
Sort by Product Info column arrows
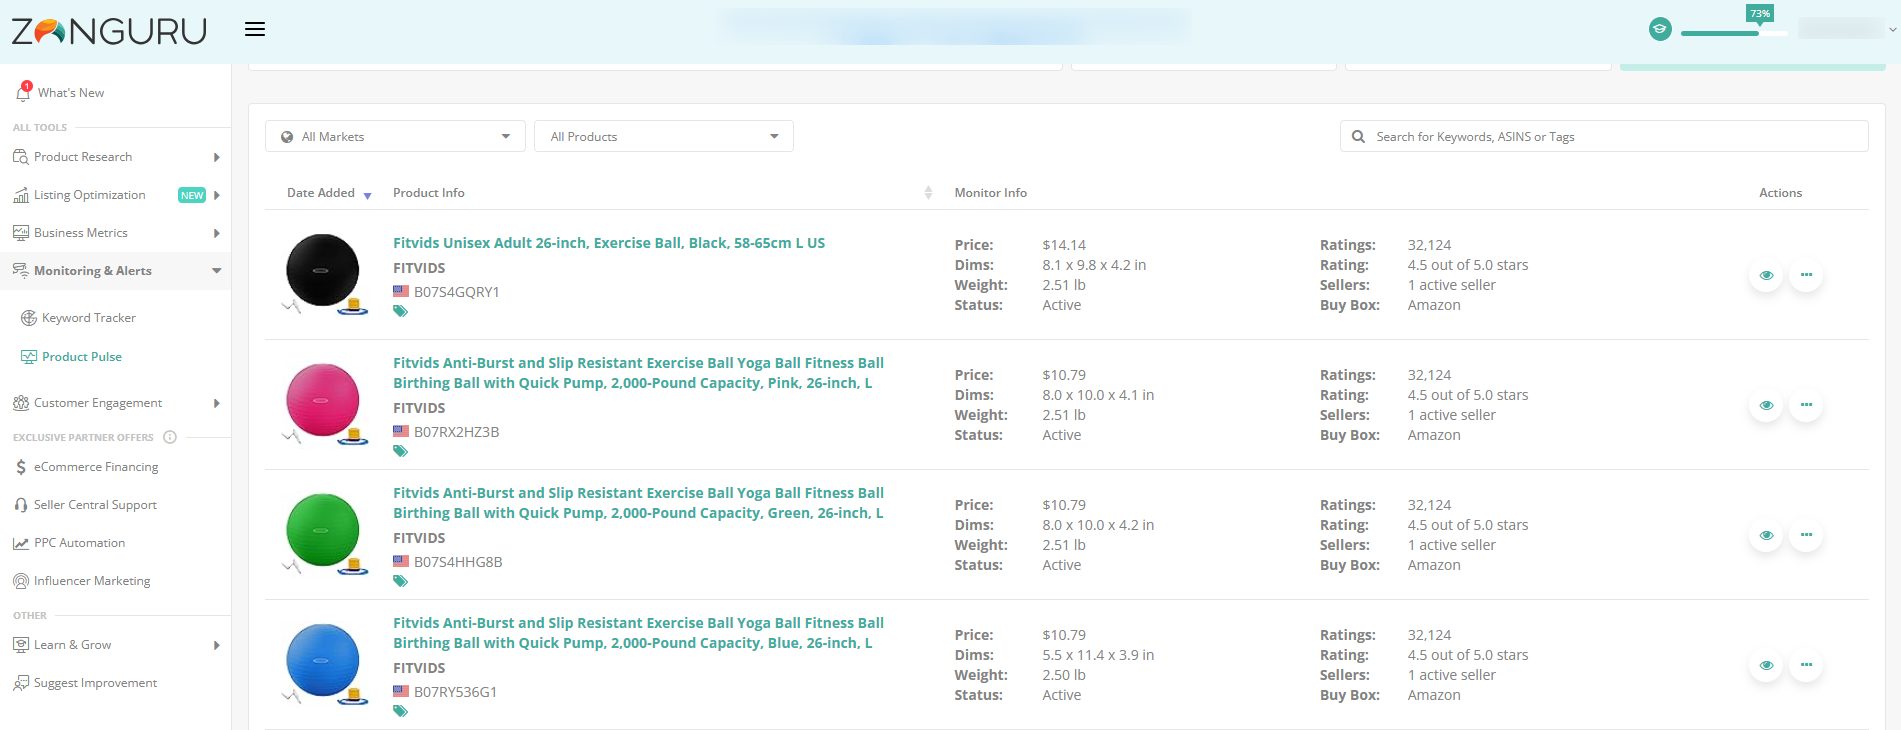click(x=928, y=193)
